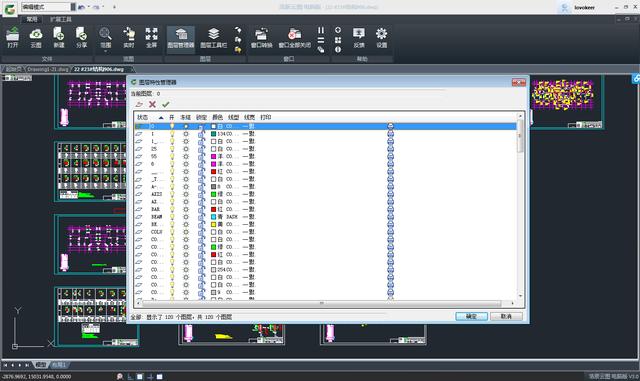Toggle the freeze sun icon for layer COLU
Screen dimensions: 640x381
186,232
